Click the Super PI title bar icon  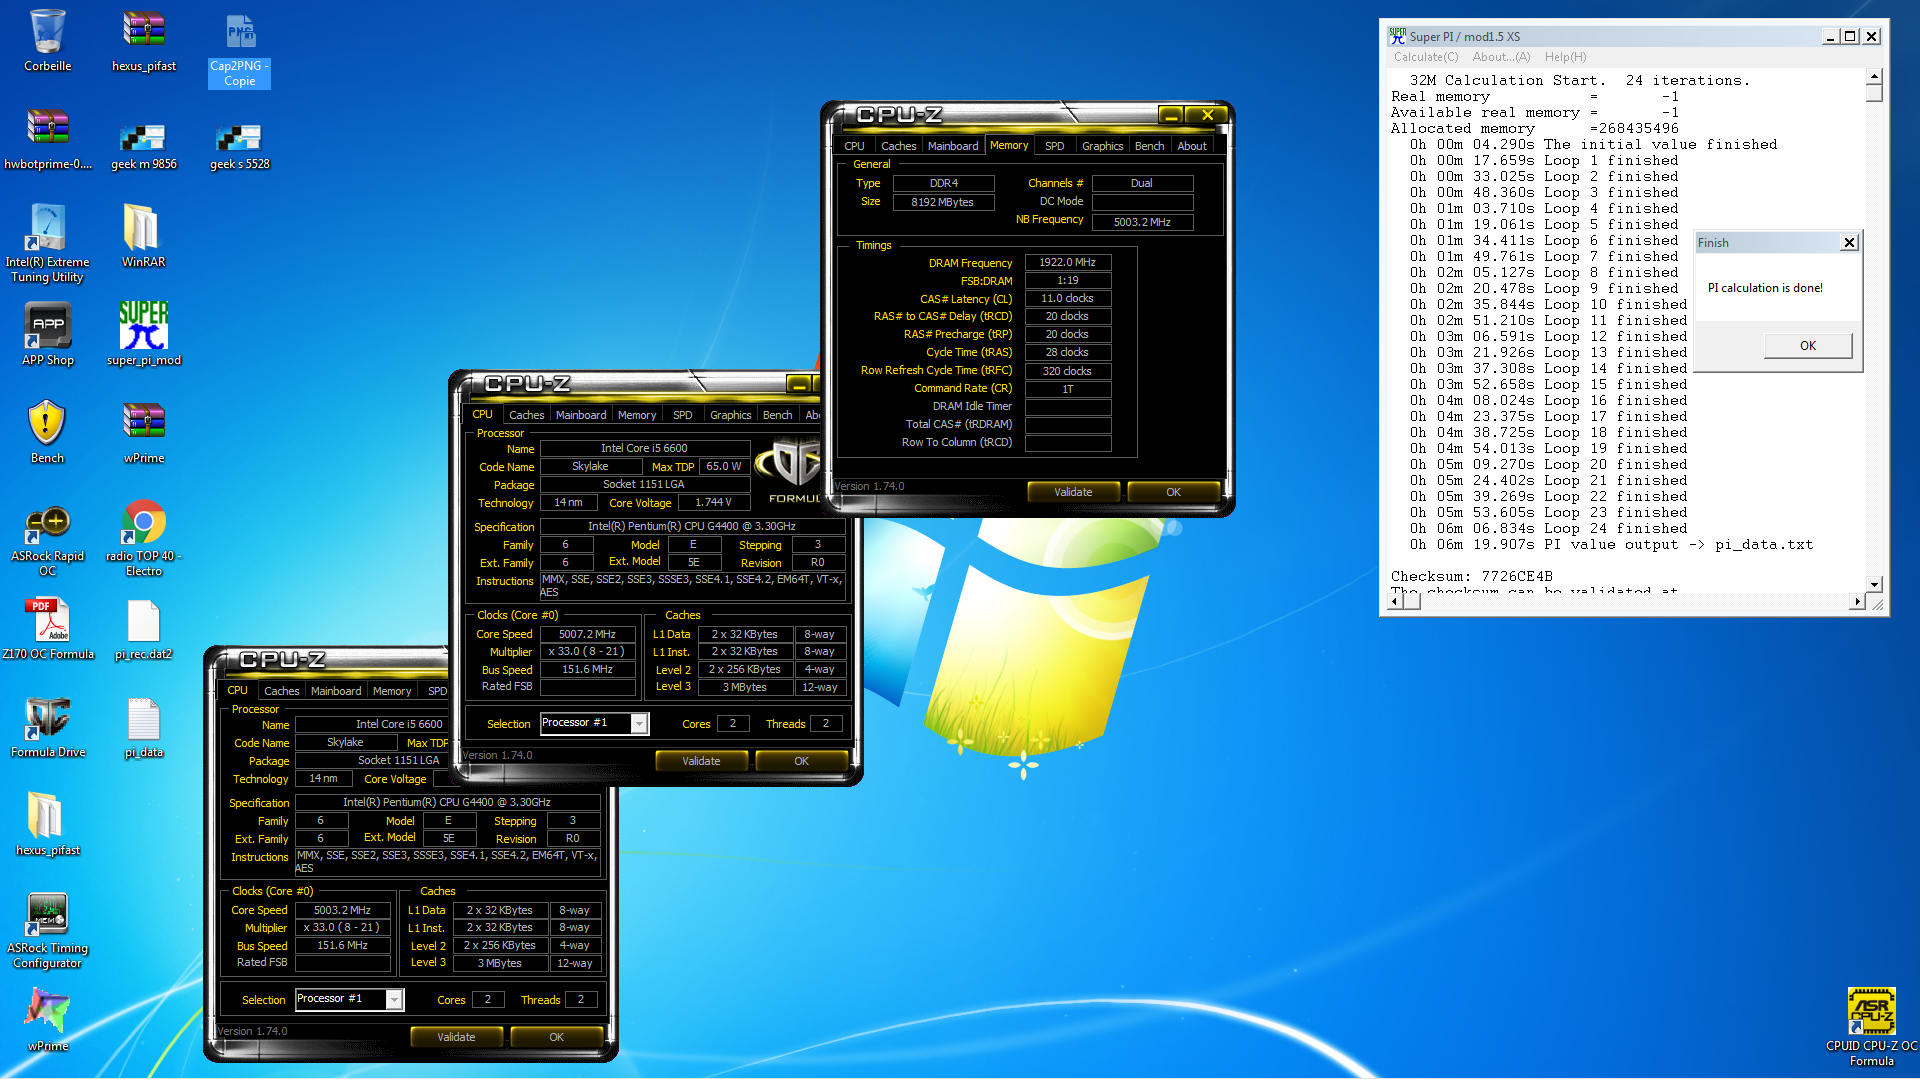click(x=1397, y=36)
